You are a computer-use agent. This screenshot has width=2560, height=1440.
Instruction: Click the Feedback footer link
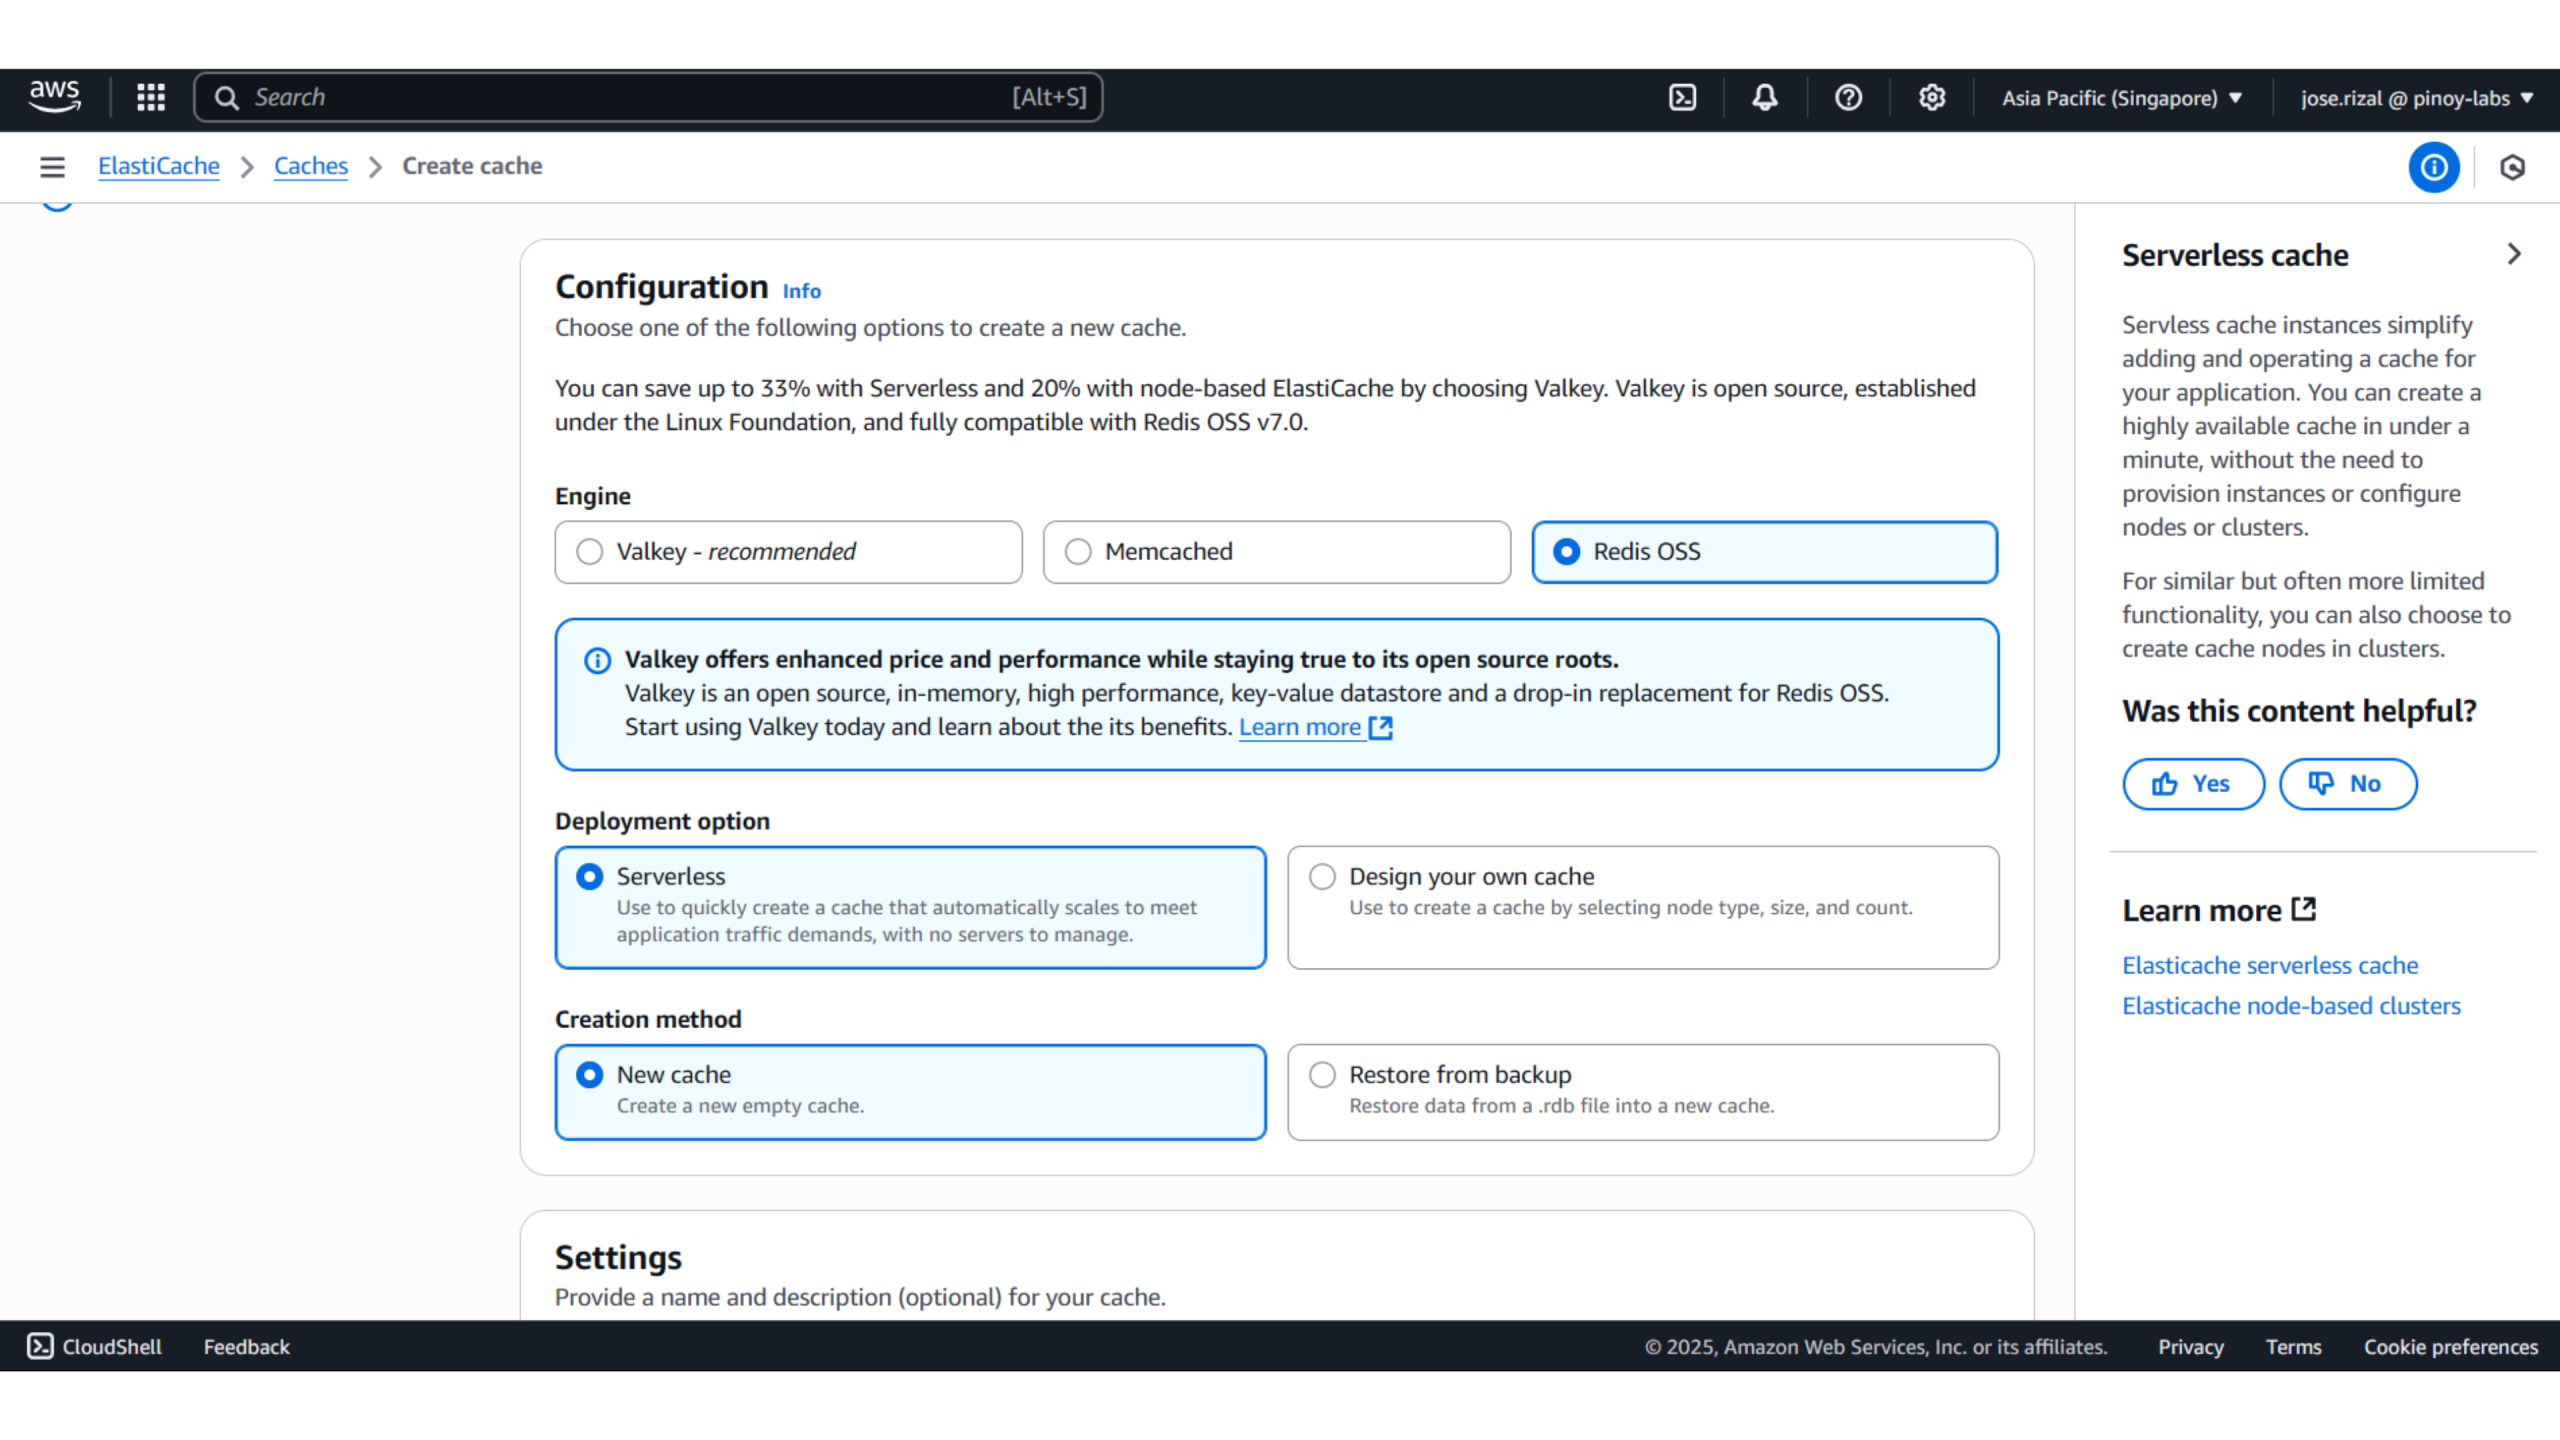pyautogui.click(x=246, y=1346)
